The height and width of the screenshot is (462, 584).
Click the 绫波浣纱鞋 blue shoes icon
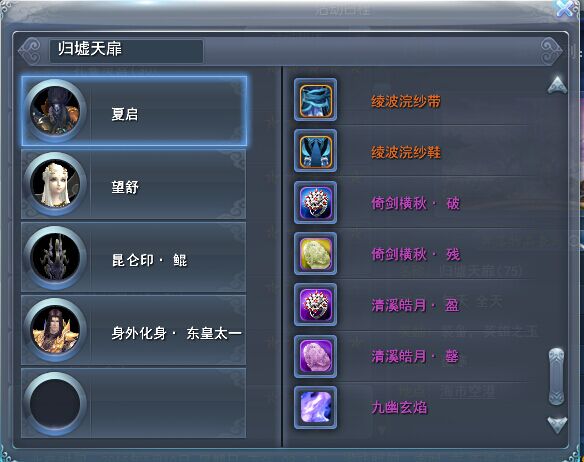click(315, 151)
